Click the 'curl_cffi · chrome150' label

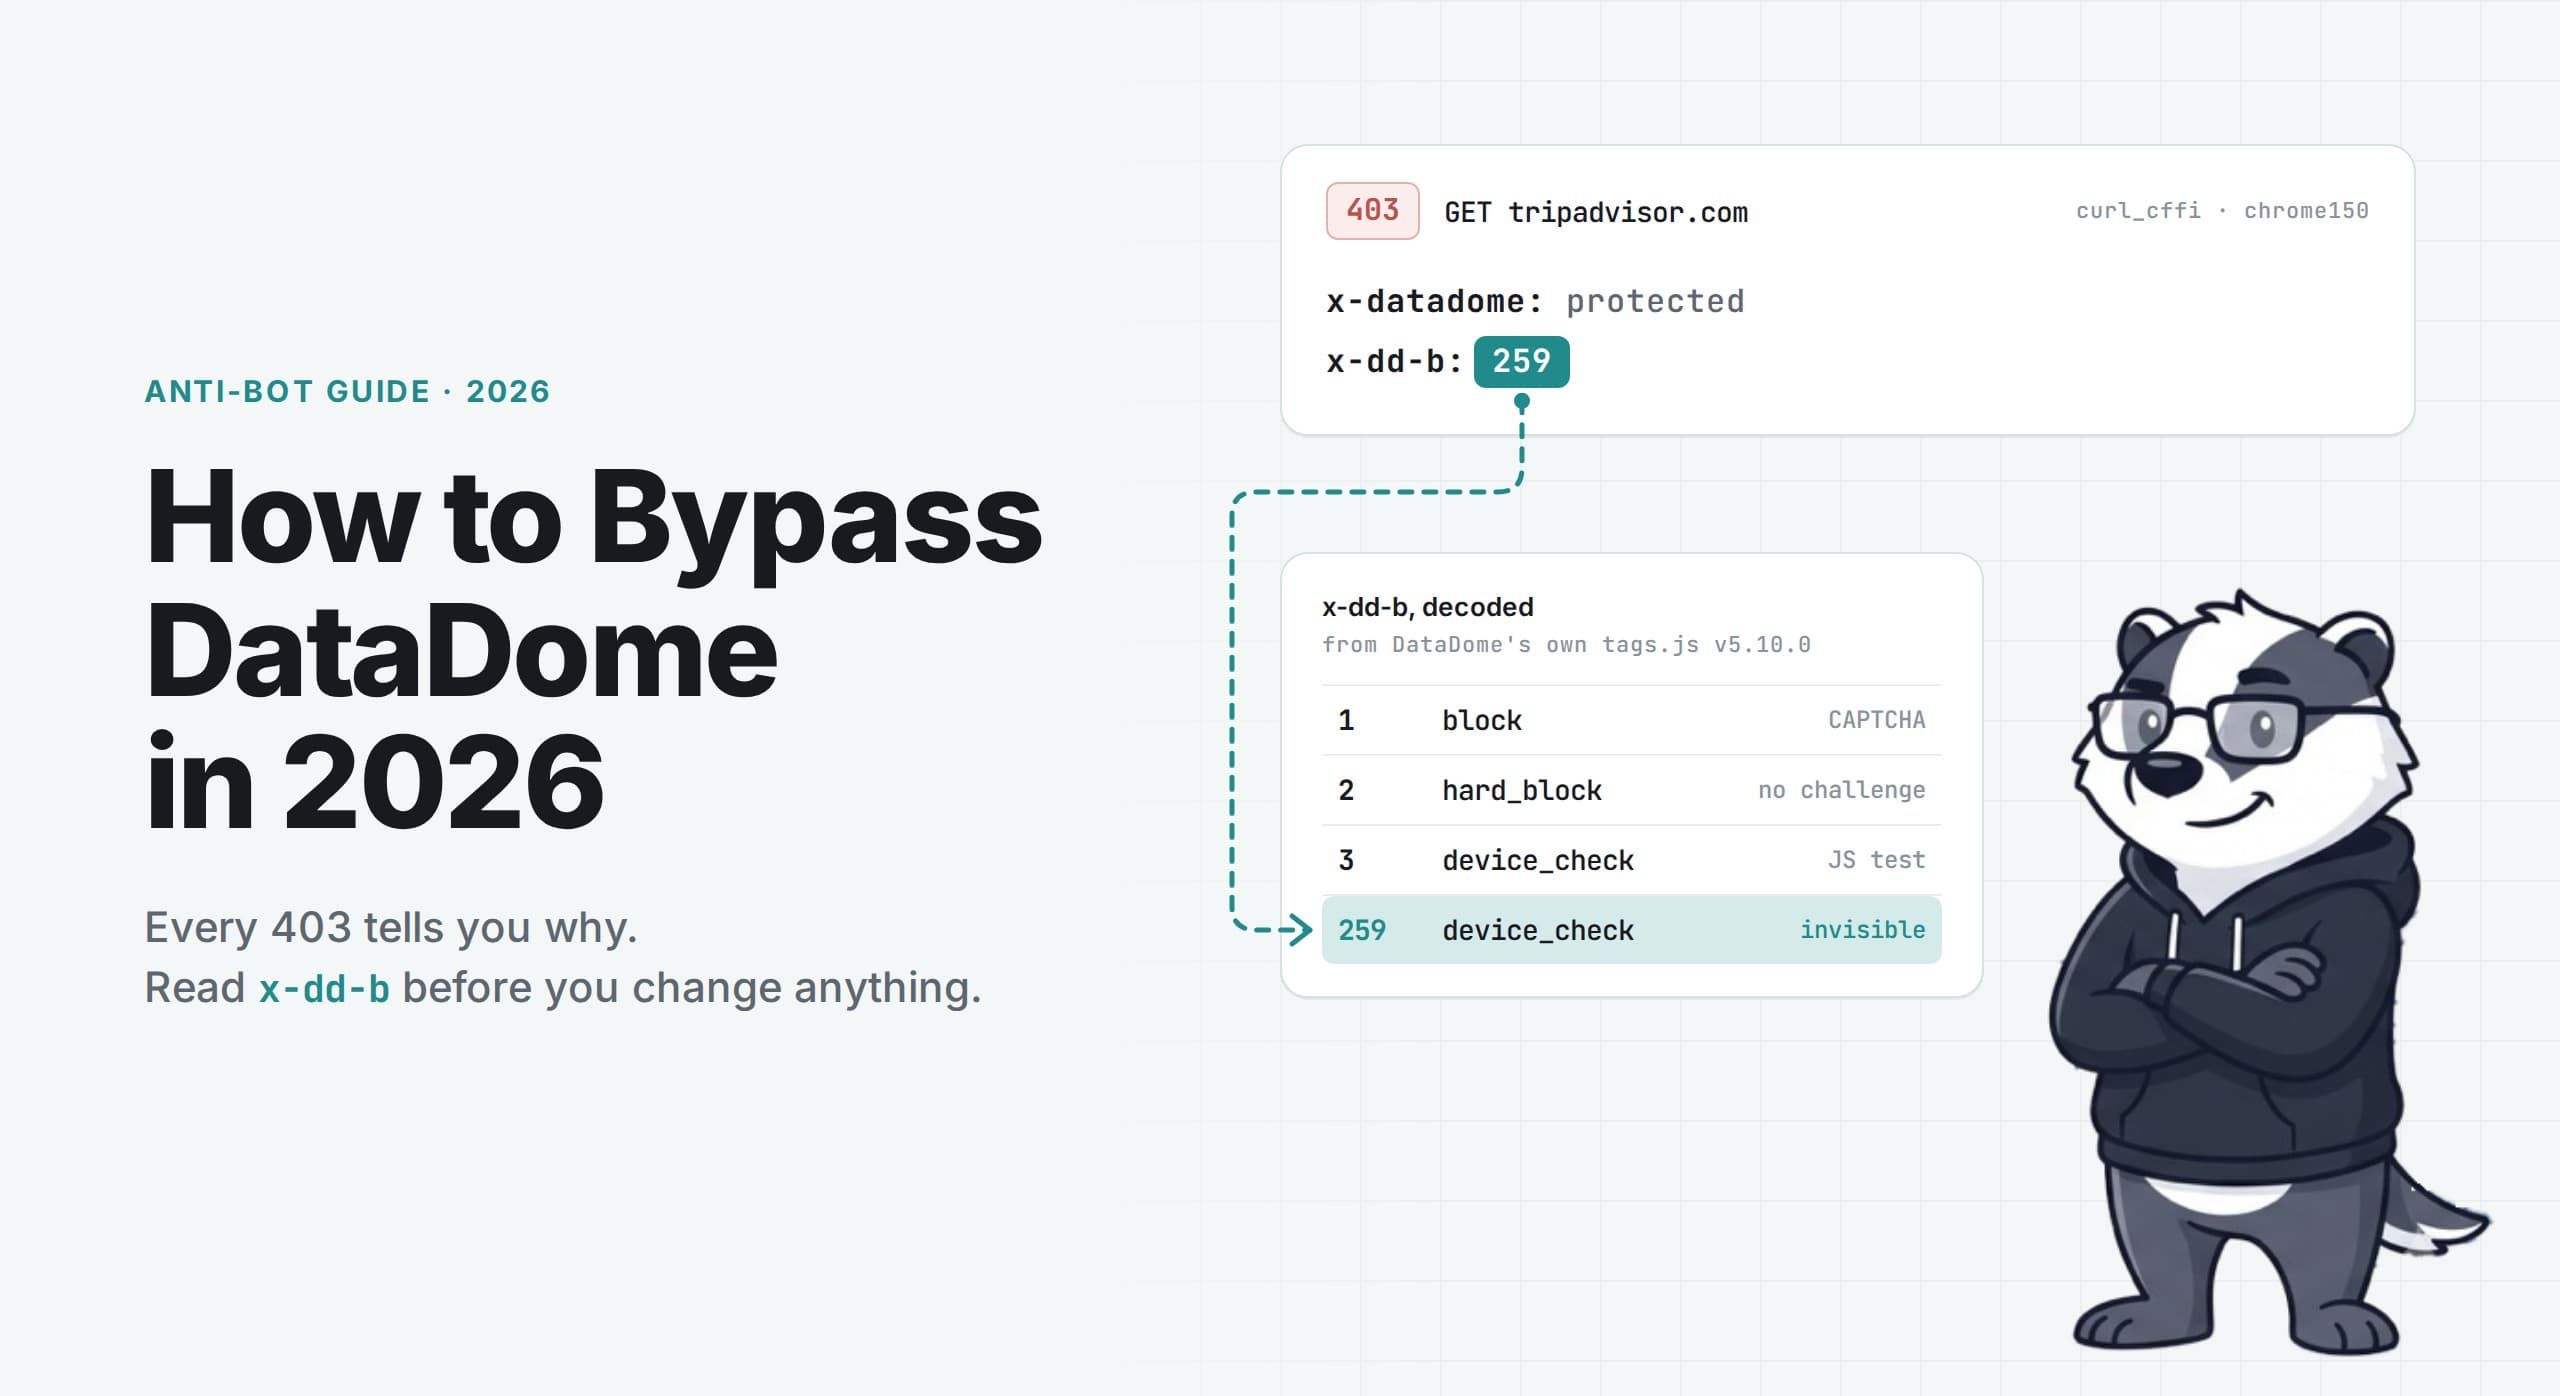click(x=2222, y=211)
